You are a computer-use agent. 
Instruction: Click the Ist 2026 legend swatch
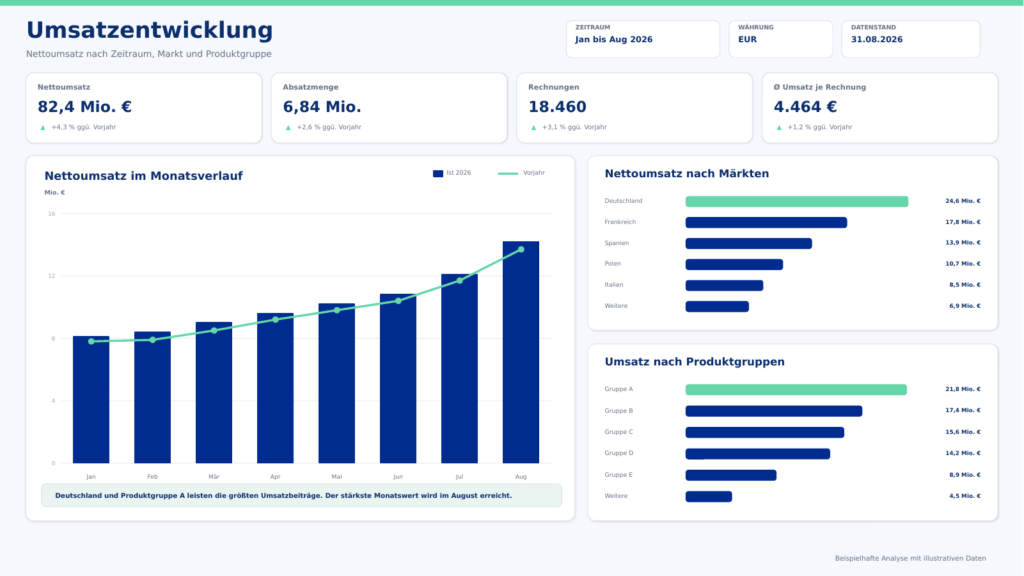pyautogui.click(x=438, y=173)
